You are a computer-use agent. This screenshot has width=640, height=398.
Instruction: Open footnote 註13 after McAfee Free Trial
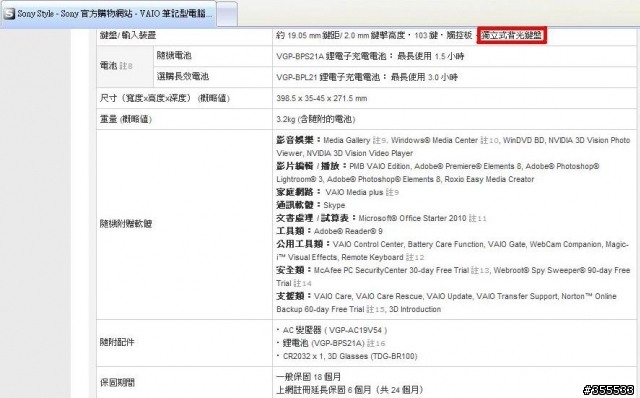point(480,271)
